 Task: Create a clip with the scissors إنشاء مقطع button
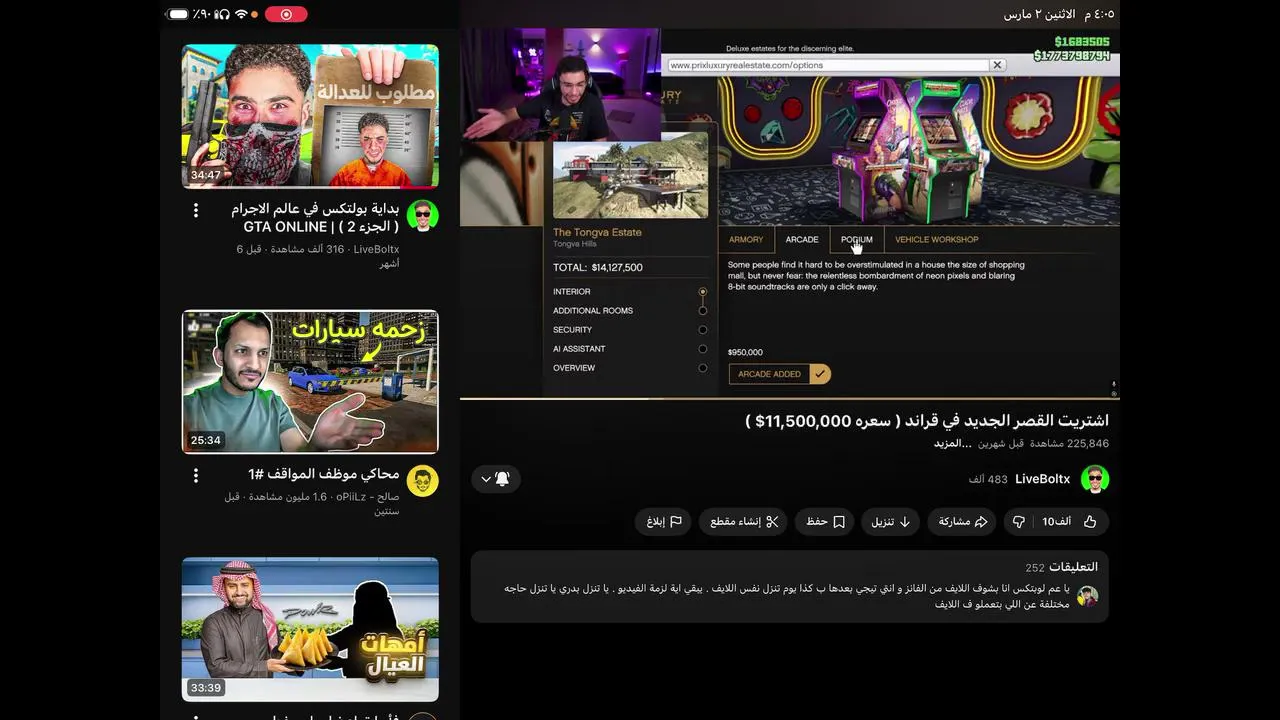(744, 522)
